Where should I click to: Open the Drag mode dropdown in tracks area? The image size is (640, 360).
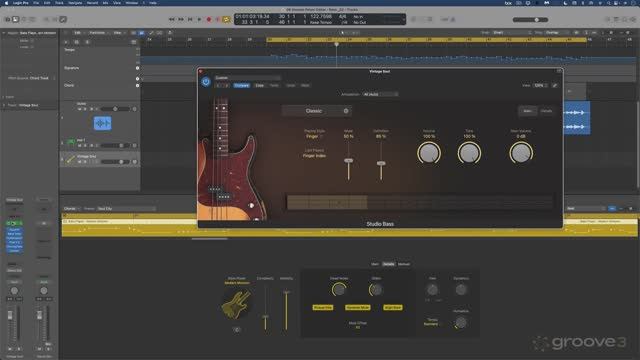558,33
